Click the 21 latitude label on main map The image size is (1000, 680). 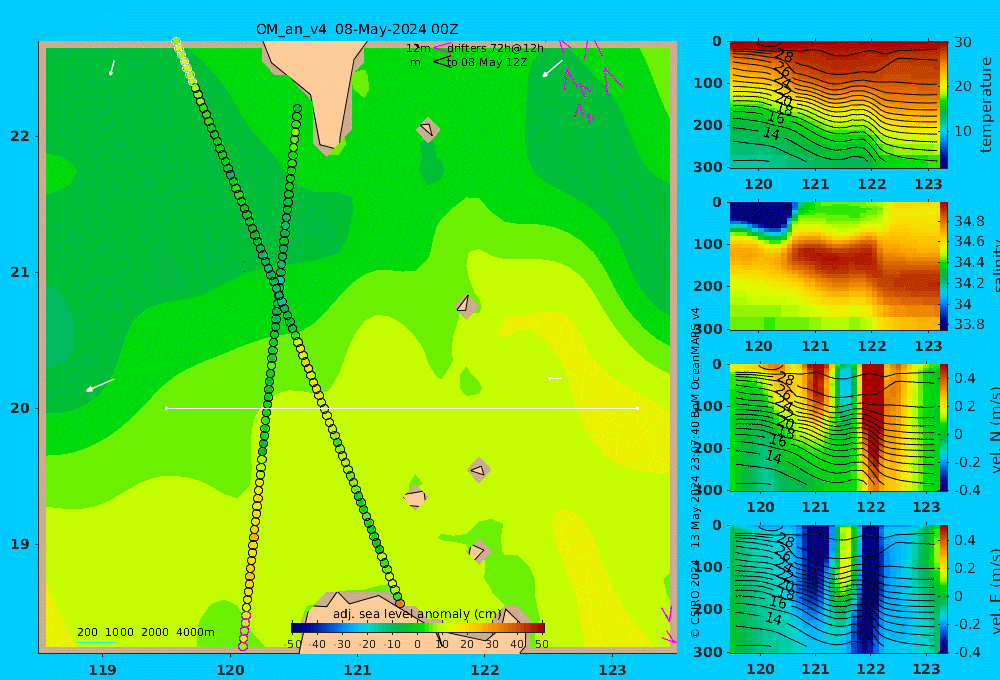[20, 272]
